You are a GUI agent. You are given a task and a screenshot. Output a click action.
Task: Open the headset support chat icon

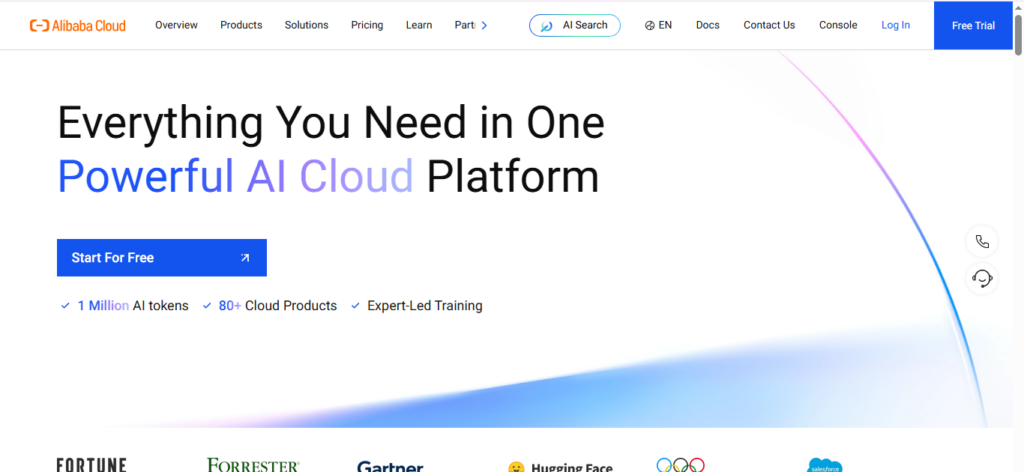982,279
